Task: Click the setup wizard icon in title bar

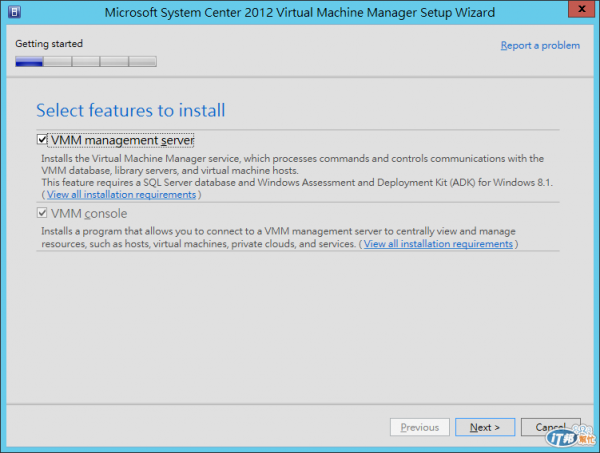Action: (x=14, y=12)
